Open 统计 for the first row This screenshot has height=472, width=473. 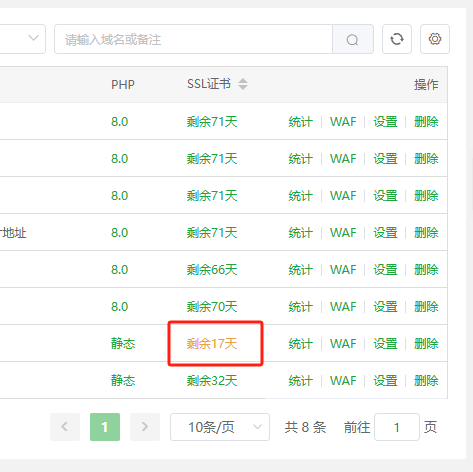click(x=300, y=122)
